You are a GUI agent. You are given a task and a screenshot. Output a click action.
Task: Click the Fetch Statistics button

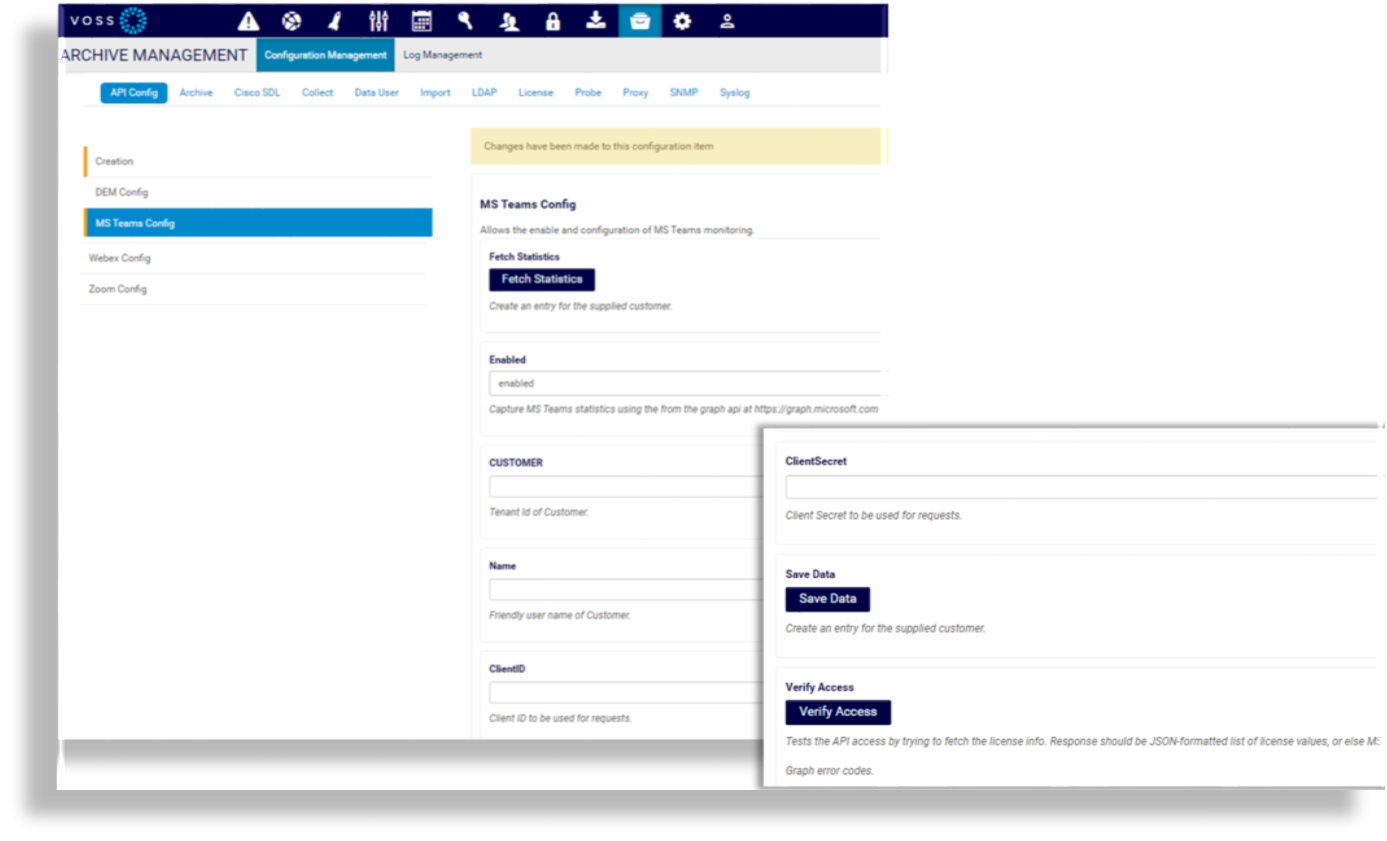(542, 279)
